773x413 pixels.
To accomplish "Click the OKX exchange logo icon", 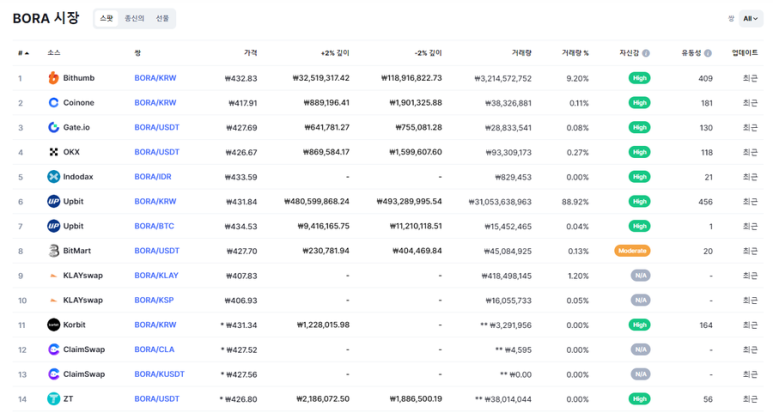I will 53,152.
